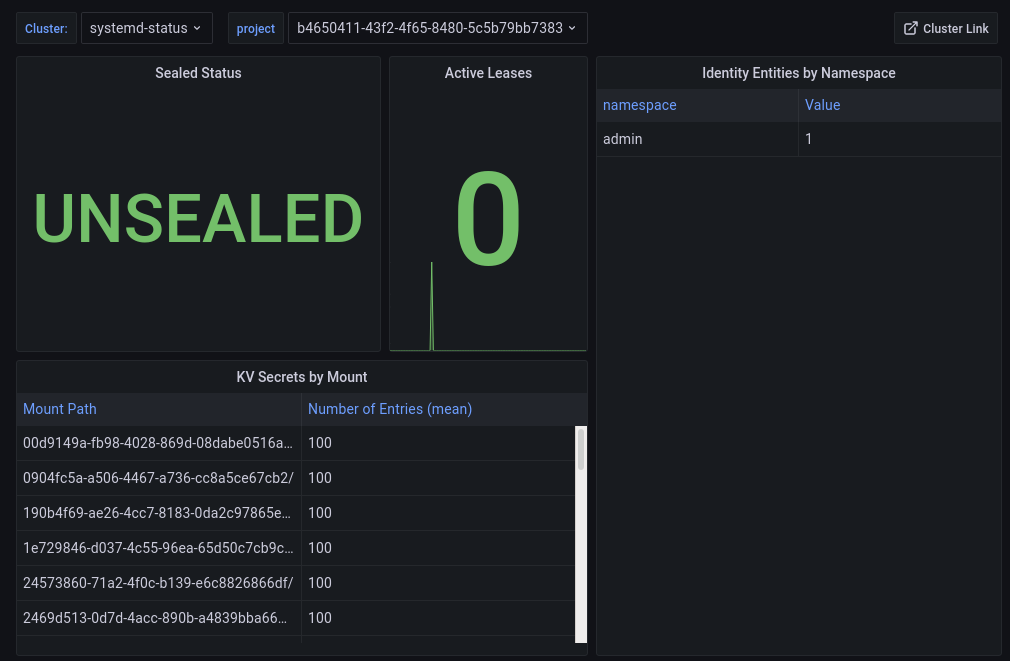Open the Sealed Status panel title menu

[x=198, y=73]
